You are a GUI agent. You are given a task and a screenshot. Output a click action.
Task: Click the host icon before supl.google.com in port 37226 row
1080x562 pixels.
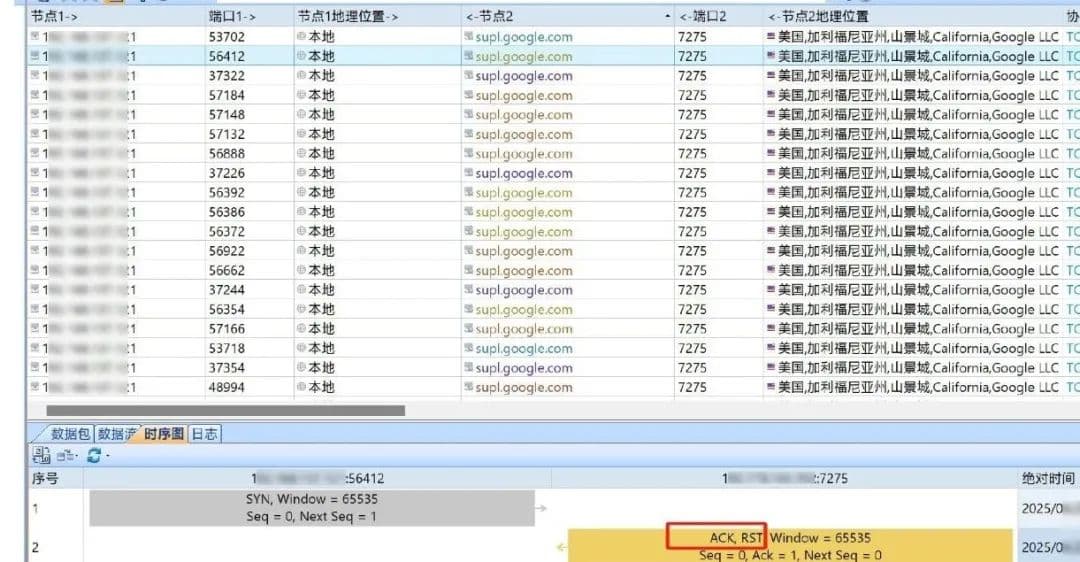[468, 172]
